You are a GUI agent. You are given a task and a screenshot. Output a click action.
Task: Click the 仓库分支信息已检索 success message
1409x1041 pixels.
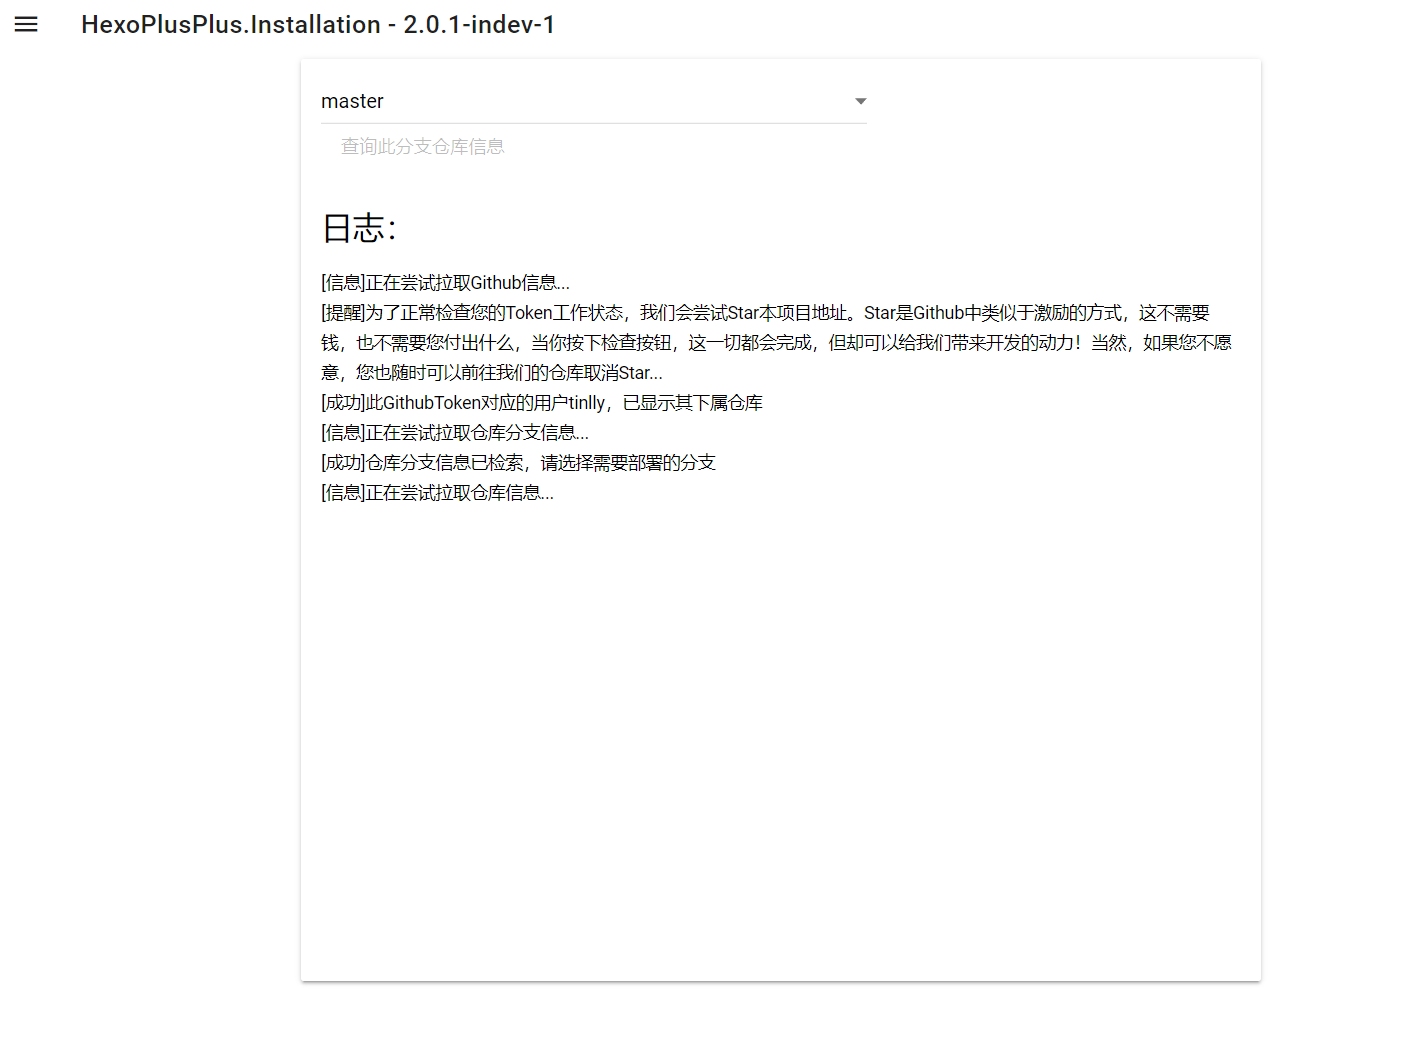(517, 462)
